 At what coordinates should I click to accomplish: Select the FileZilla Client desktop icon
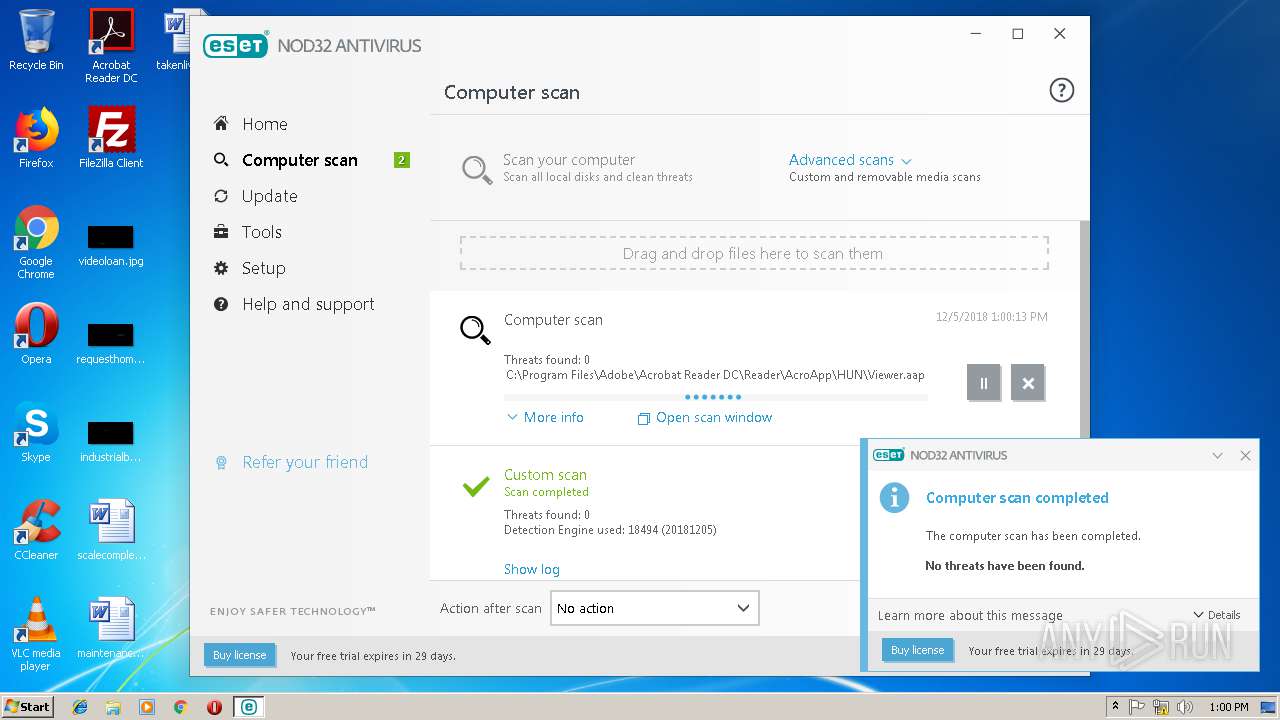click(111, 138)
